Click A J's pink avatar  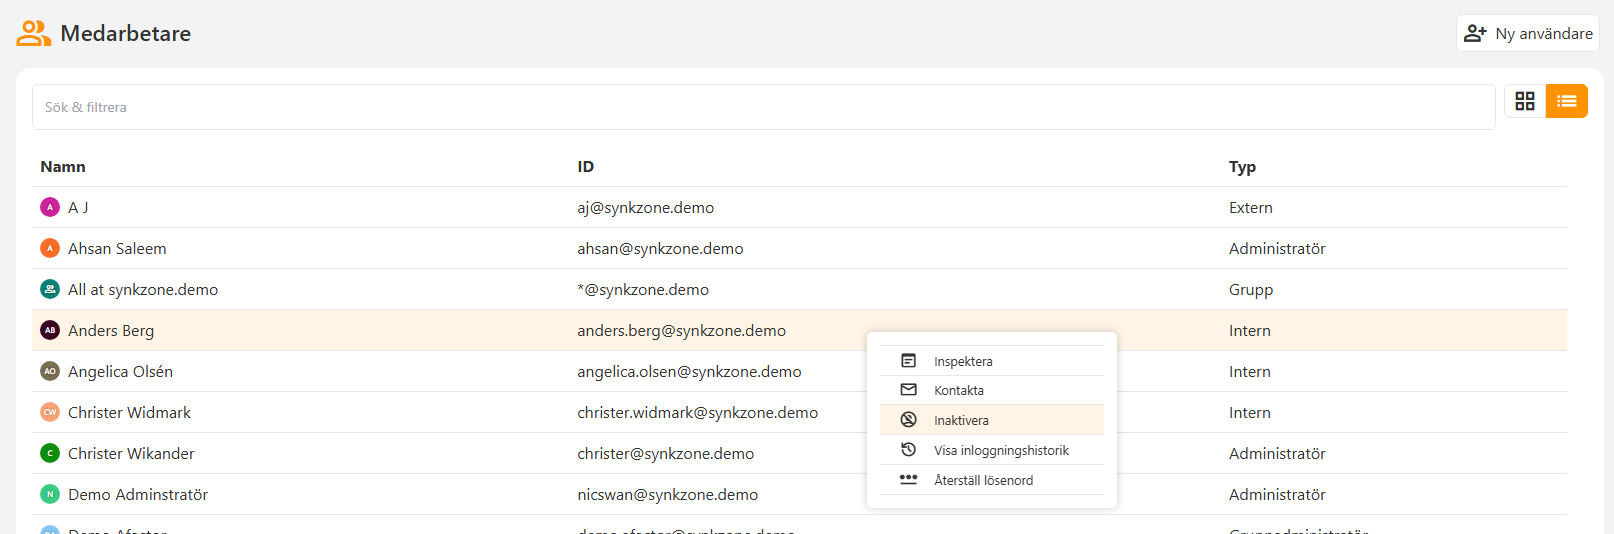click(x=50, y=207)
